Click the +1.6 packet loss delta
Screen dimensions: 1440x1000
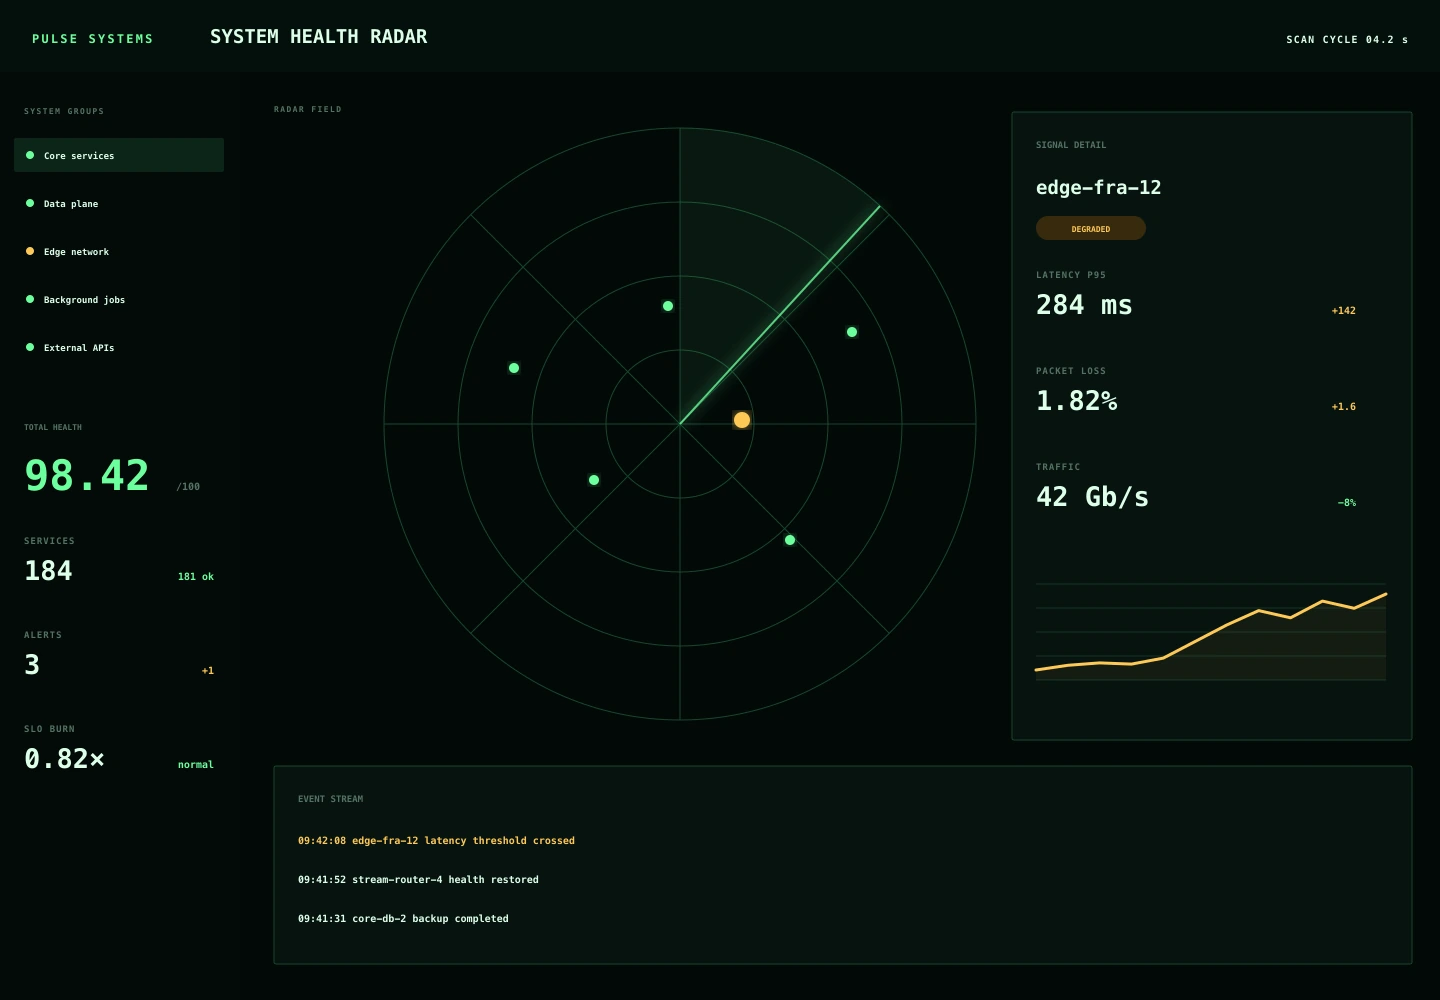(x=1343, y=406)
